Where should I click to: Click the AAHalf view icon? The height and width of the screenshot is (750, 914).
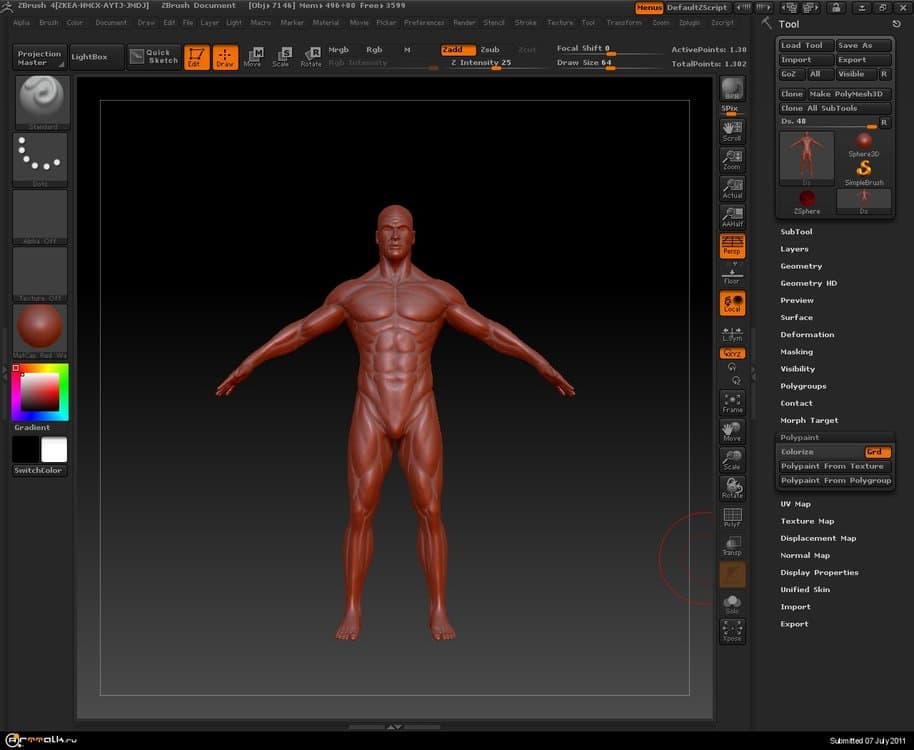tap(732, 217)
